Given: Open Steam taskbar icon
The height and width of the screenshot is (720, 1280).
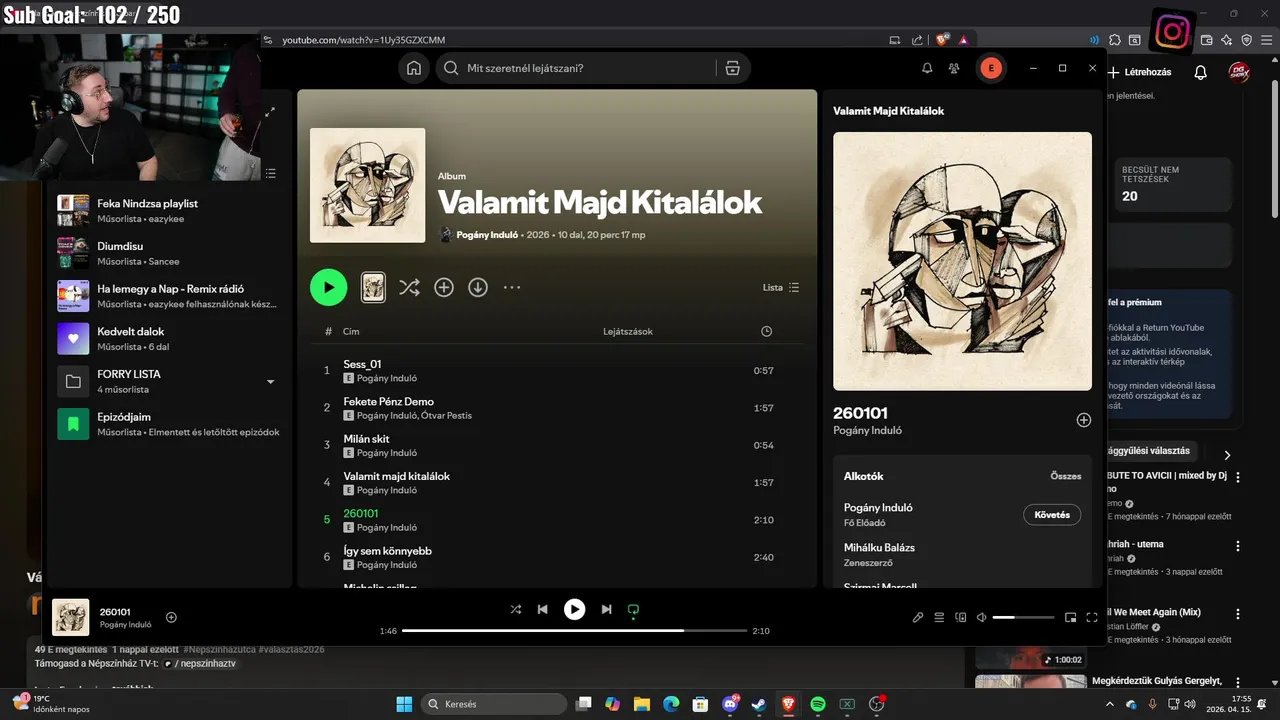Looking at the screenshot, I should click(758, 704).
